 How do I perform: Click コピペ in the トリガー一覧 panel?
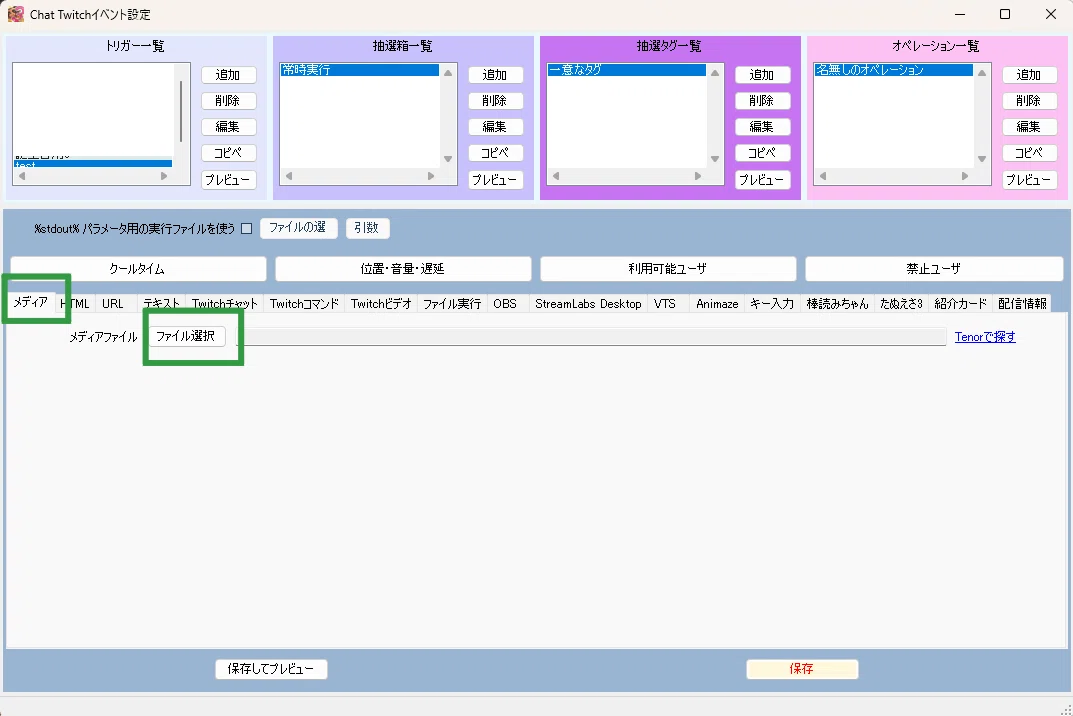click(x=229, y=153)
